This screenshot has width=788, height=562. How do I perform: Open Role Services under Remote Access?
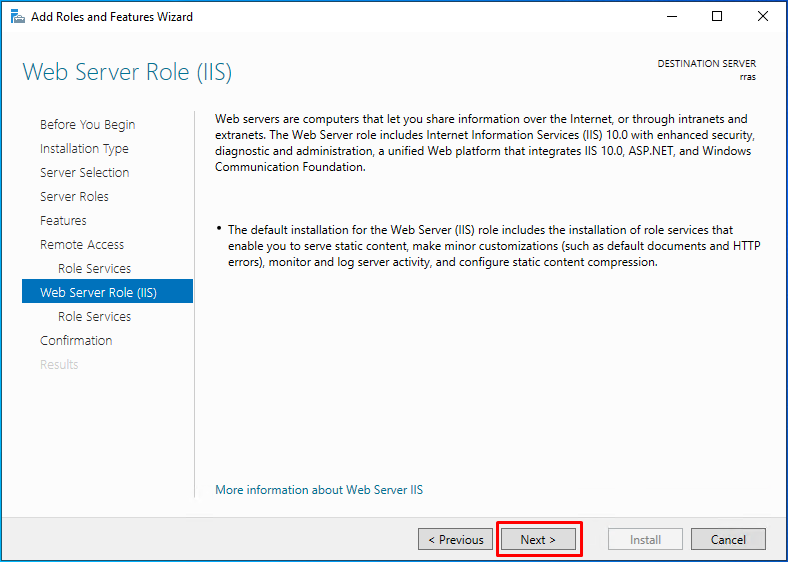tap(94, 268)
